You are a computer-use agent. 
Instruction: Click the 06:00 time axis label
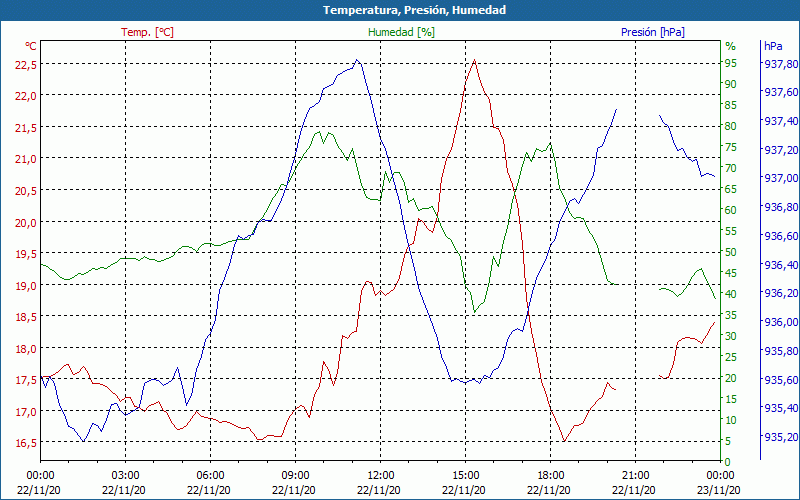point(210,474)
